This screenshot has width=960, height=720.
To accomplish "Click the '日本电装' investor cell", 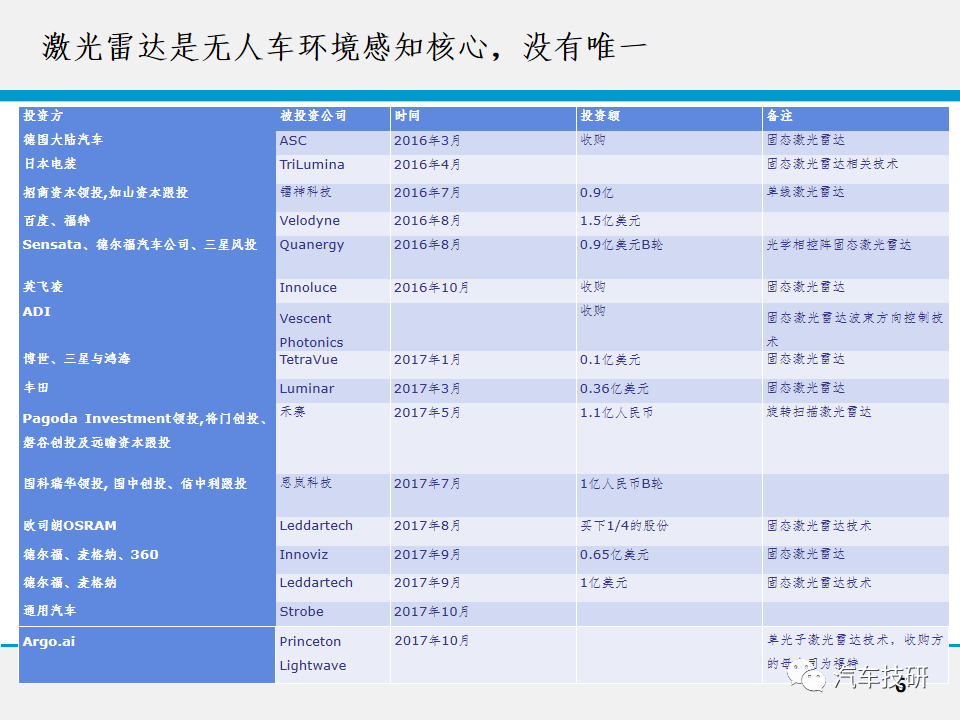I will click(x=147, y=168).
